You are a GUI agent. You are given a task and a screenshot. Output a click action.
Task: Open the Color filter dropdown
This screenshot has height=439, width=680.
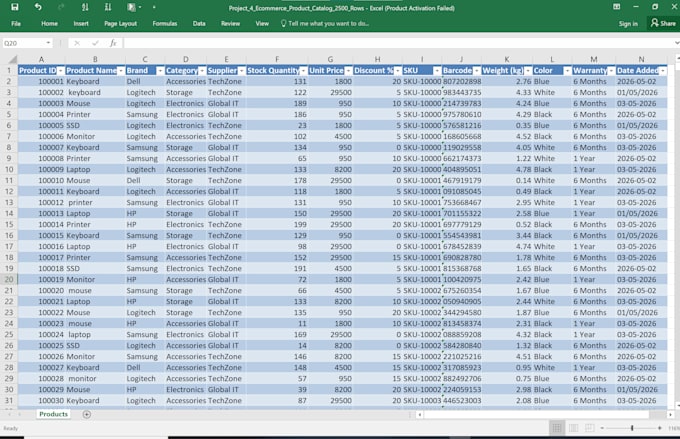[x=567, y=71]
